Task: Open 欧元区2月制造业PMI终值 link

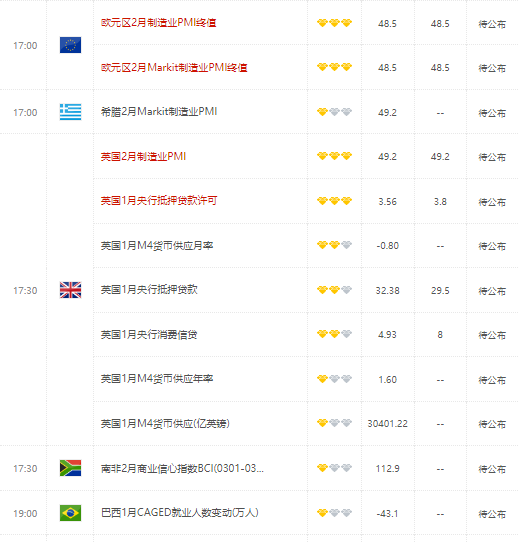Action: tap(159, 23)
